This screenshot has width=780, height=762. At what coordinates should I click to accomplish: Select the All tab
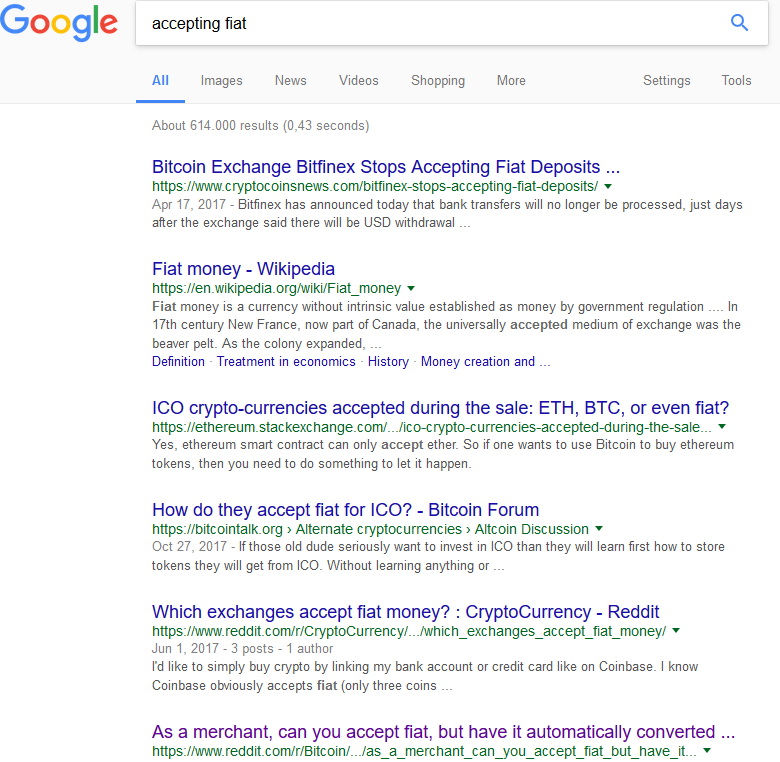(x=160, y=81)
